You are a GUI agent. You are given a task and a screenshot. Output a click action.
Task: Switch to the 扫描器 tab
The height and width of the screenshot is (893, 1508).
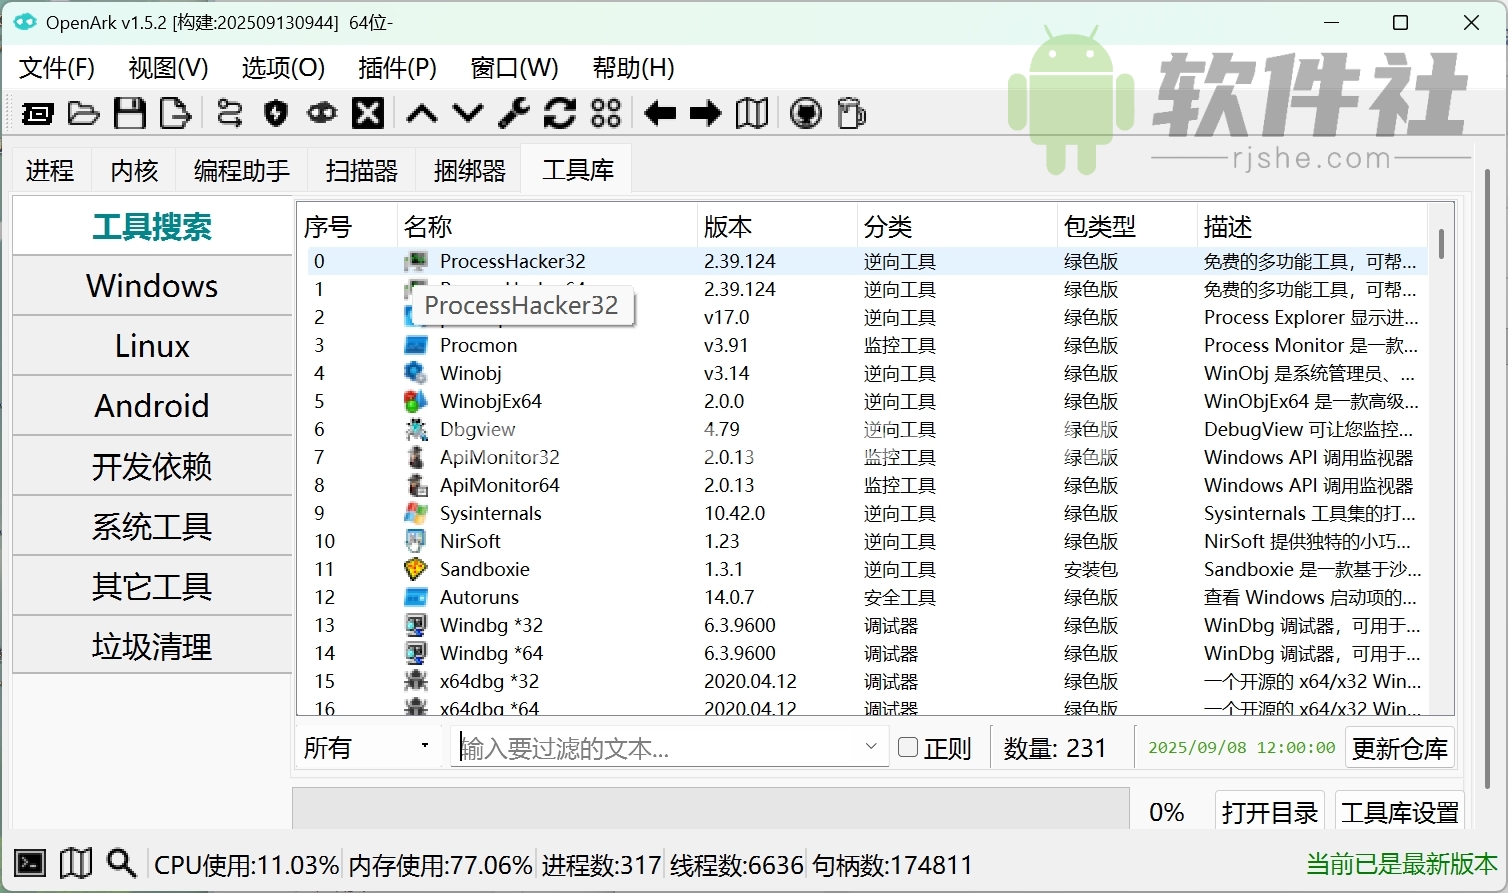(360, 169)
